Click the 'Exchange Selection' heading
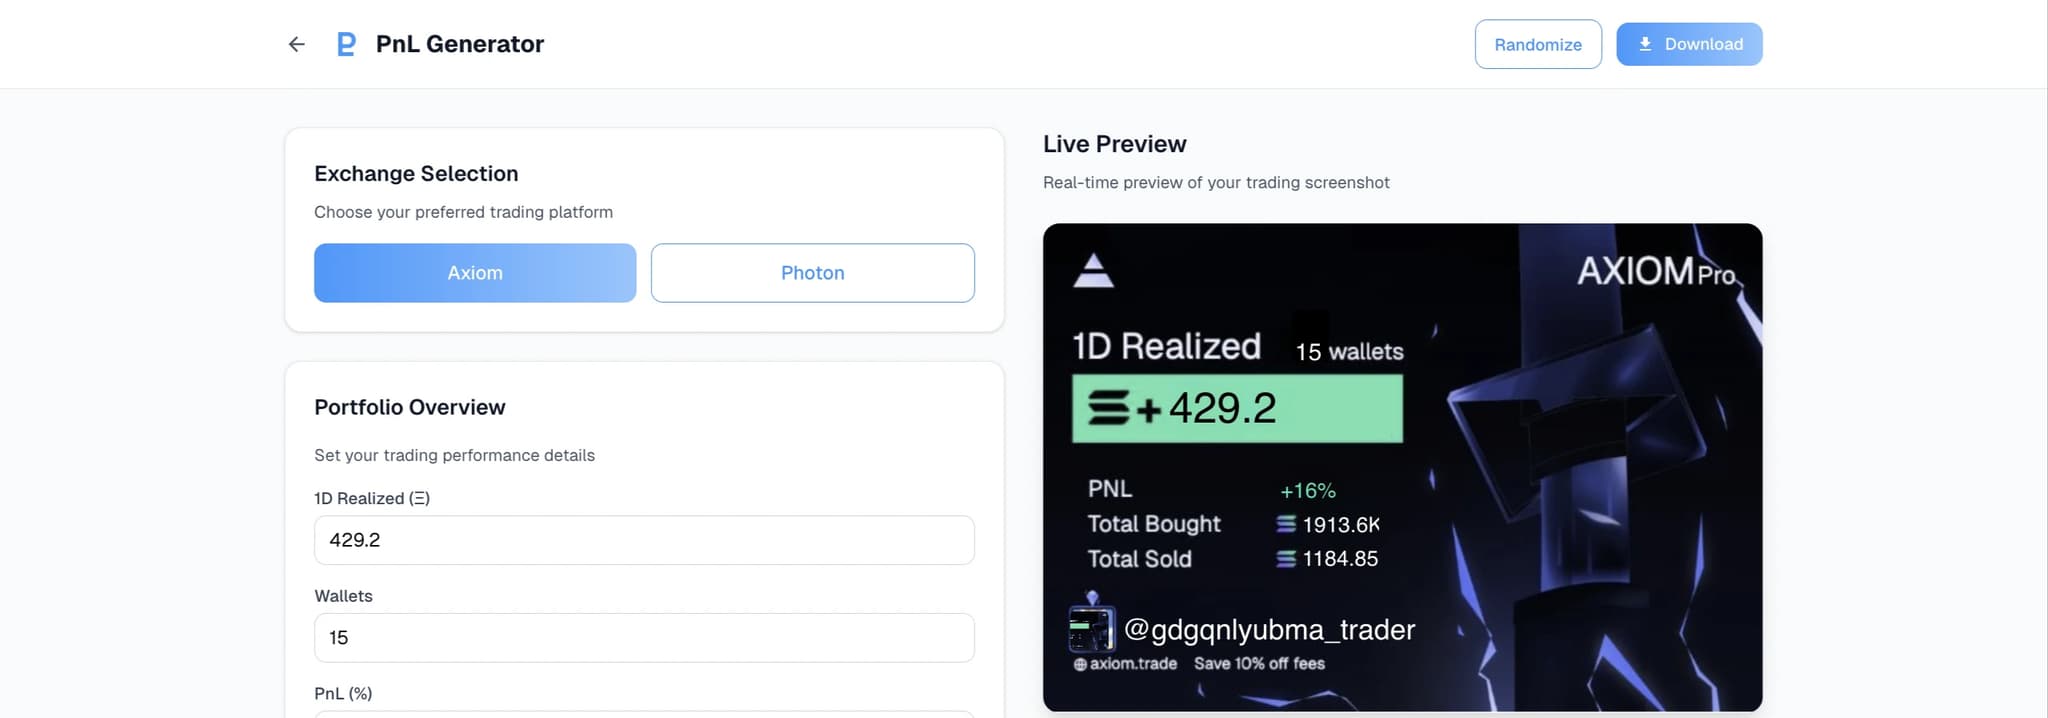 click(416, 174)
